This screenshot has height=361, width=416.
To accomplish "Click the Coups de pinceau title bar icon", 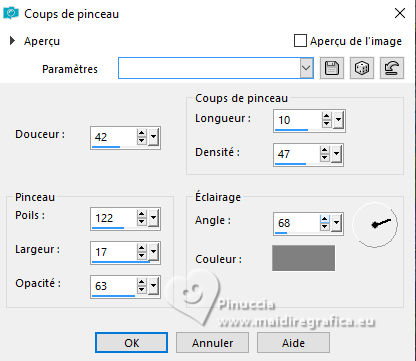I will [x=11, y=14].
